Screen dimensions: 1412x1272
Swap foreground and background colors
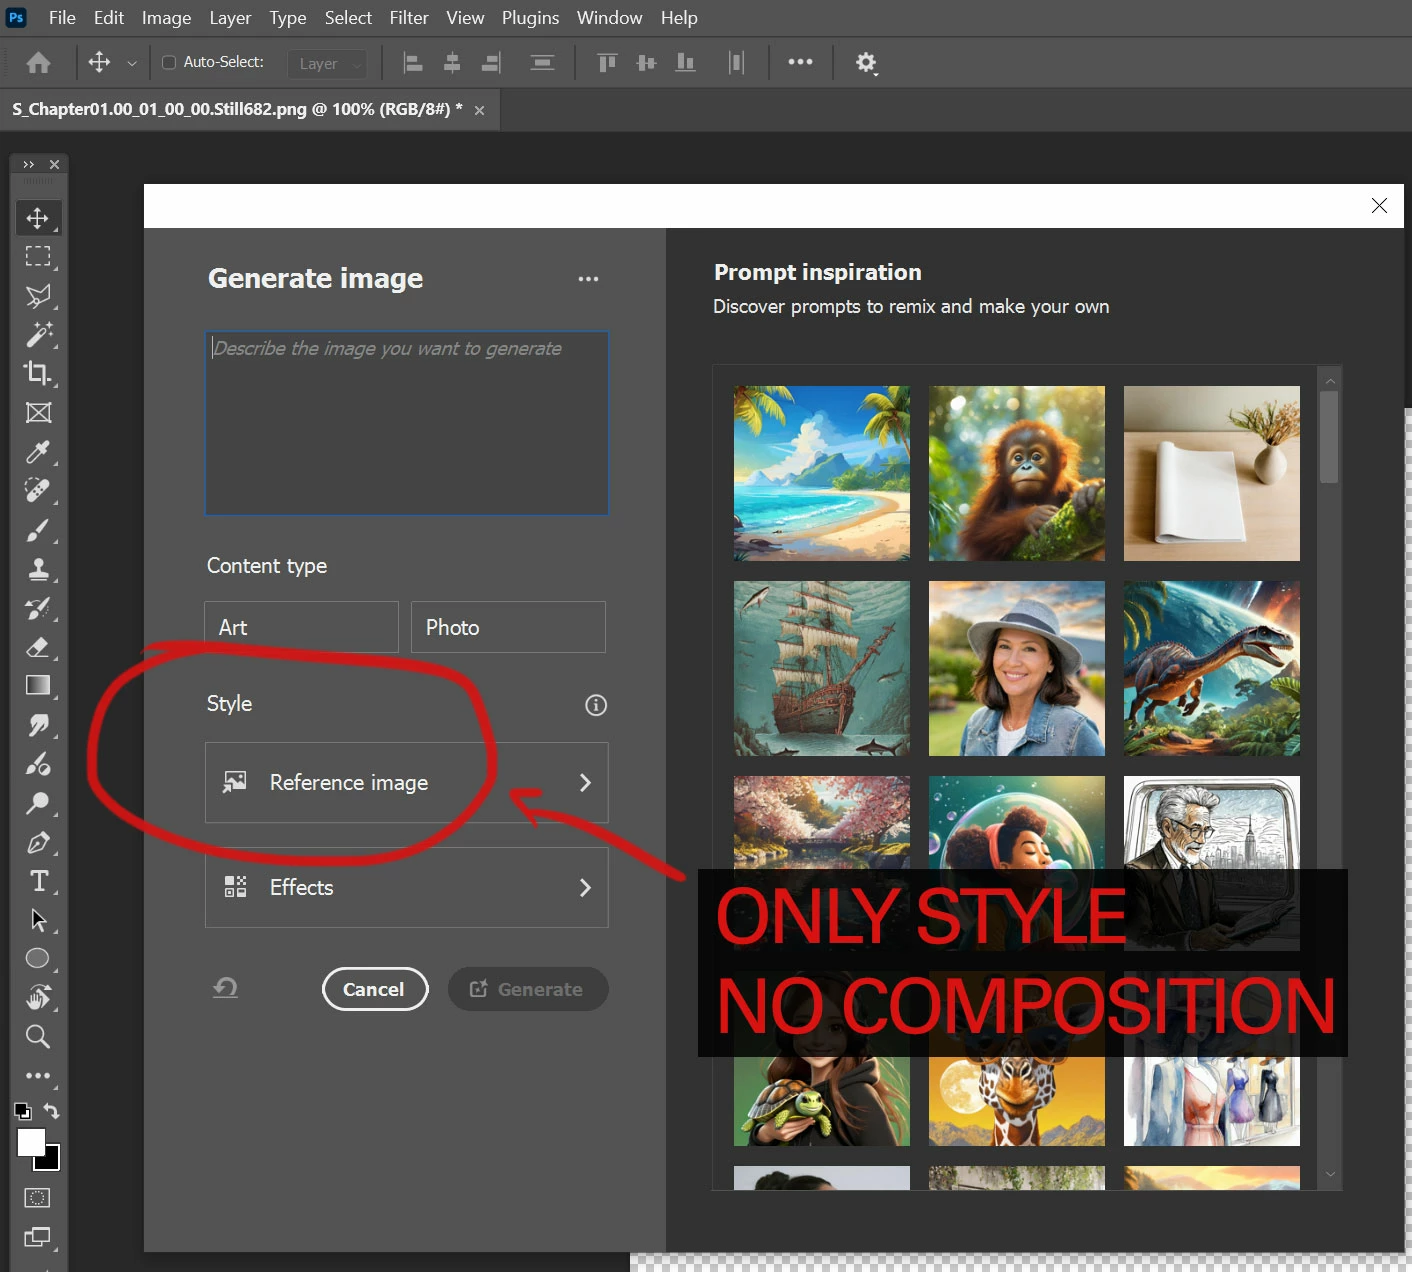52,1111
